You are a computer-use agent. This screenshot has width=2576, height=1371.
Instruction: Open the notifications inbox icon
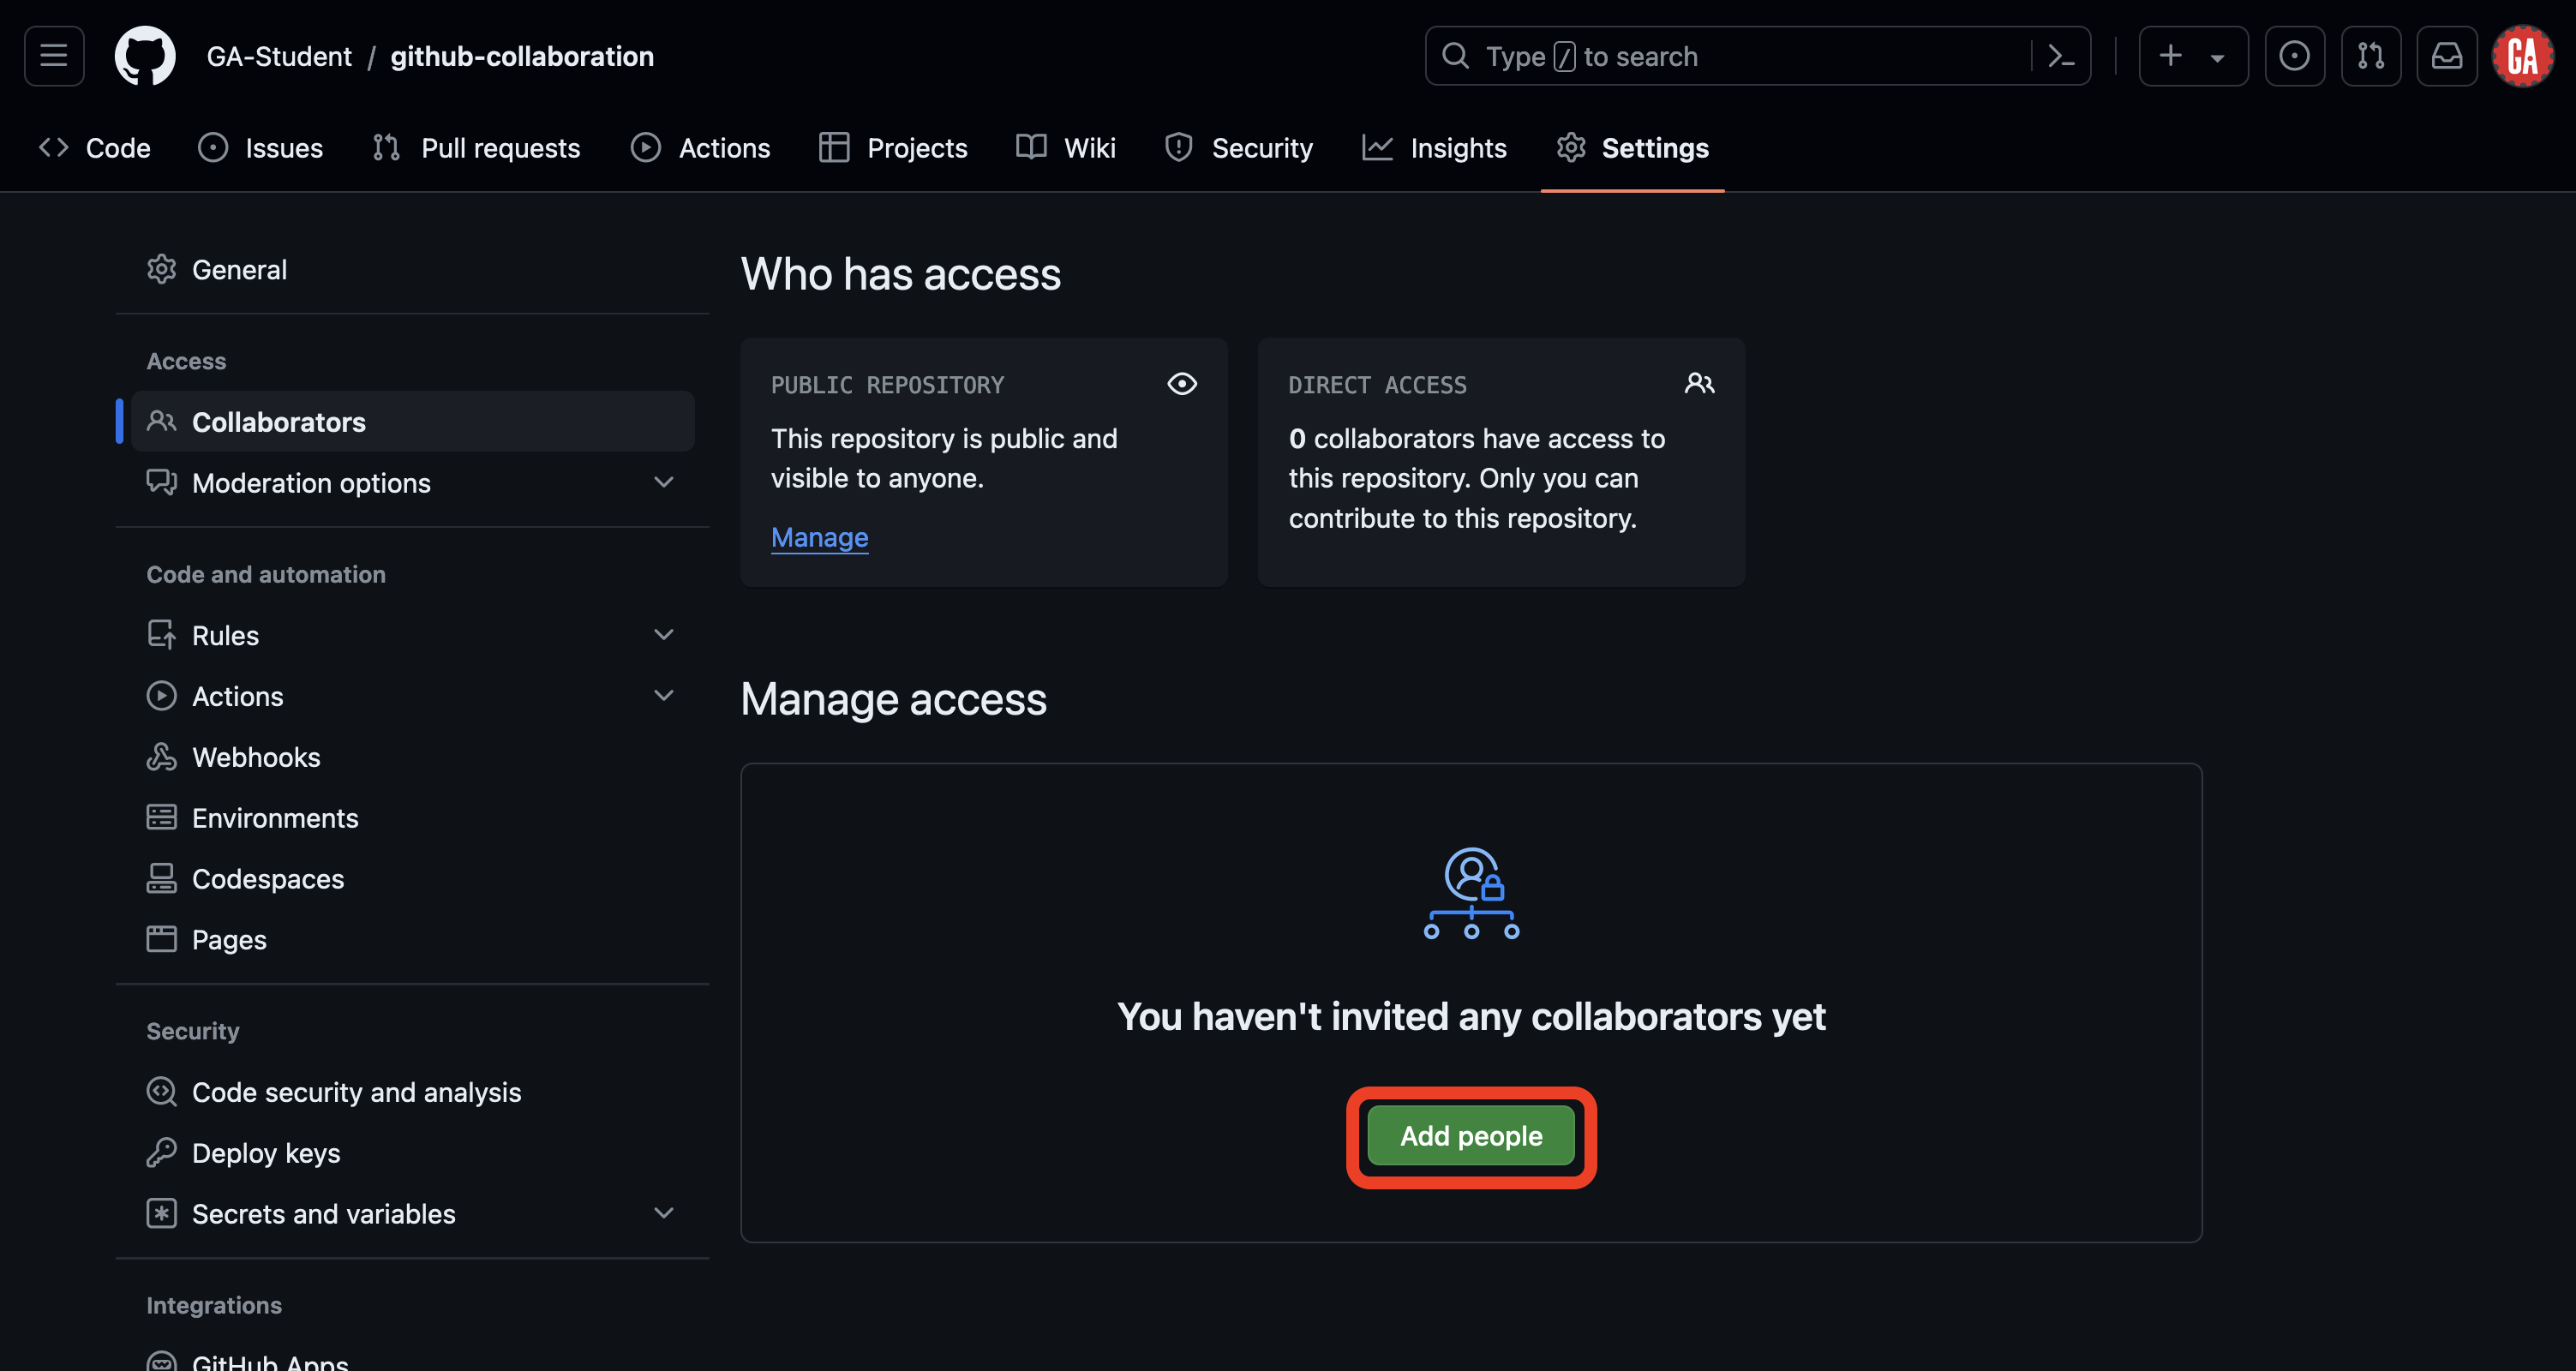click(2447, 55)
